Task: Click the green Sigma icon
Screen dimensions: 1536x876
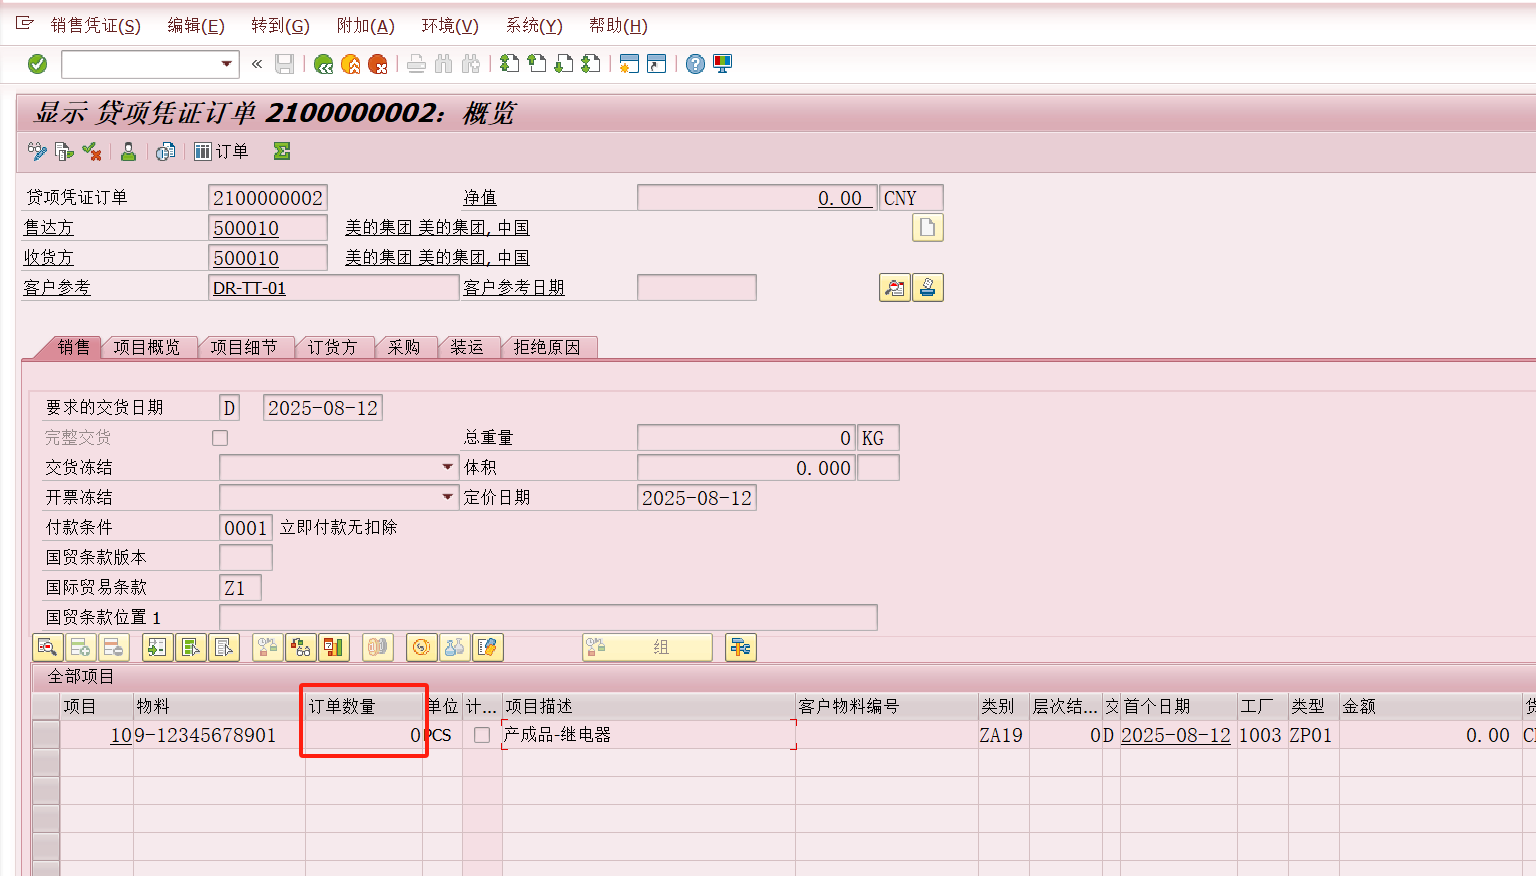Action: click(282, 151)
